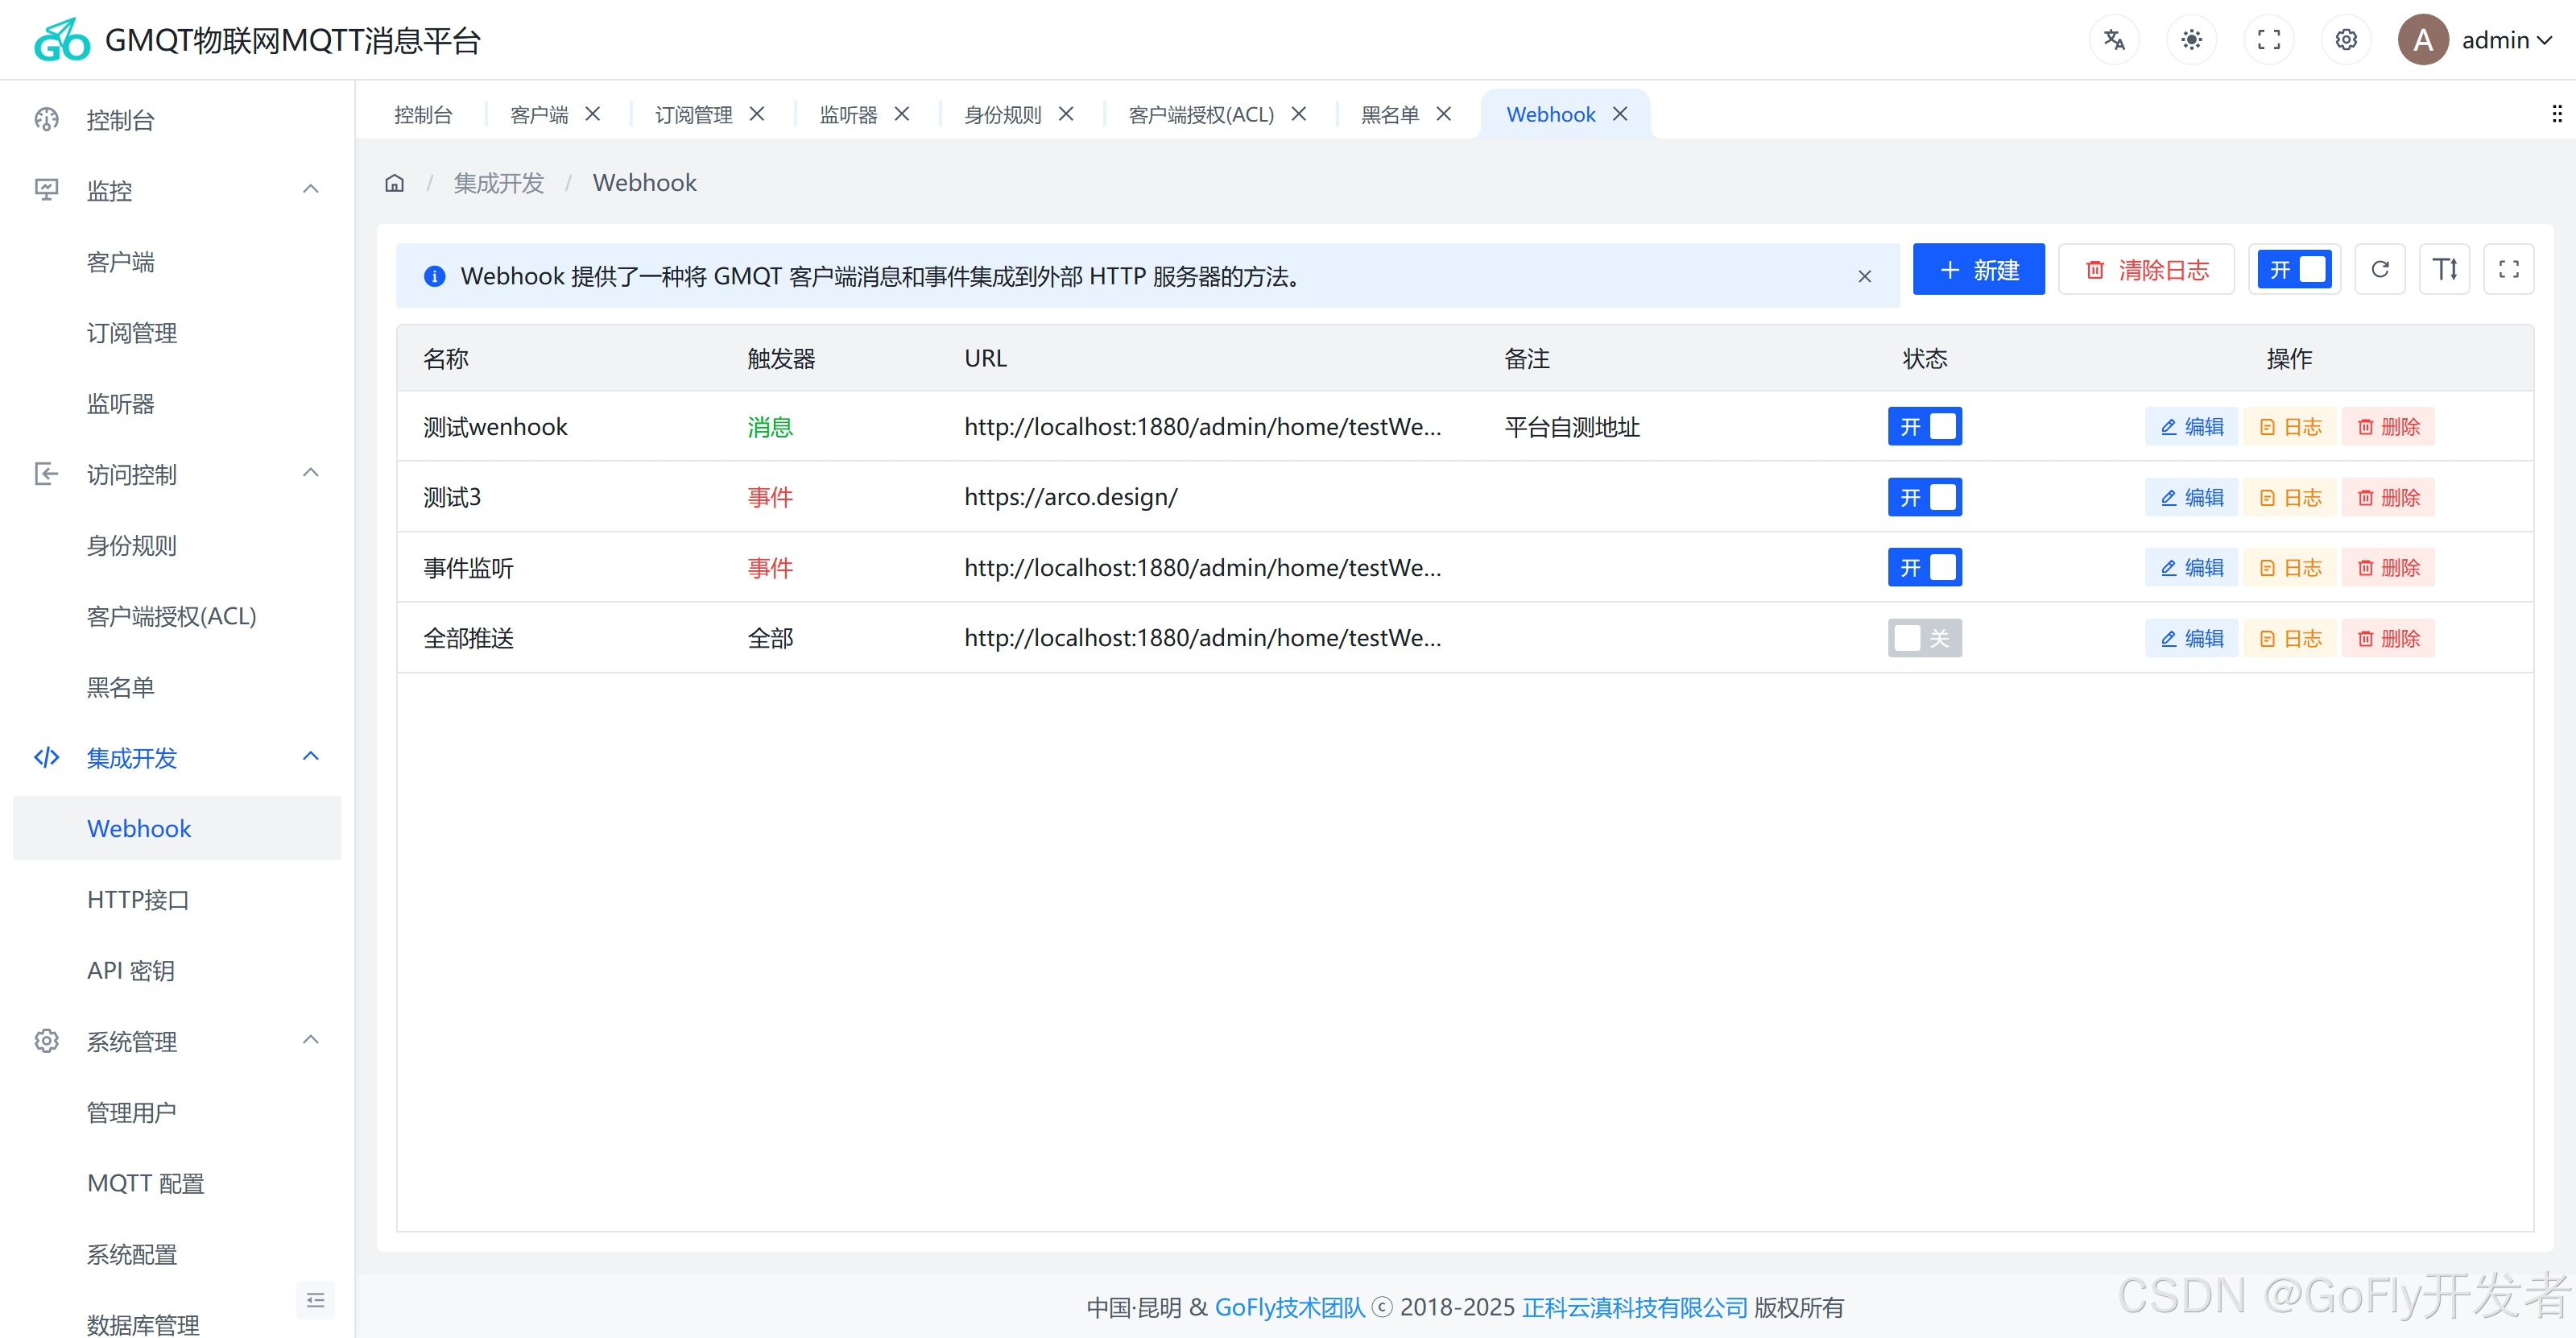Image resolution: width=2576 pixels, height=1338 pixels.
Task: Toggle status switch for 测试wenhook row
Action: tap(1924, 427)
